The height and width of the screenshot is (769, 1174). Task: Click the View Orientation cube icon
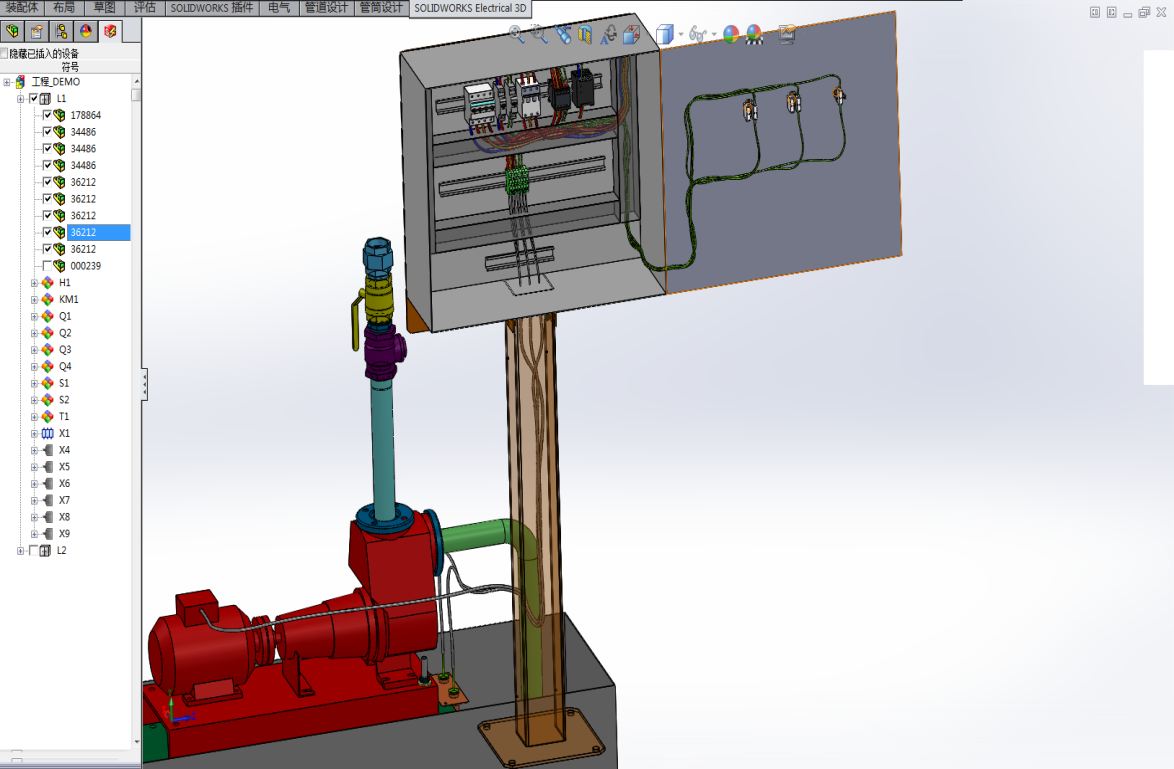click(x=631, y=34)
